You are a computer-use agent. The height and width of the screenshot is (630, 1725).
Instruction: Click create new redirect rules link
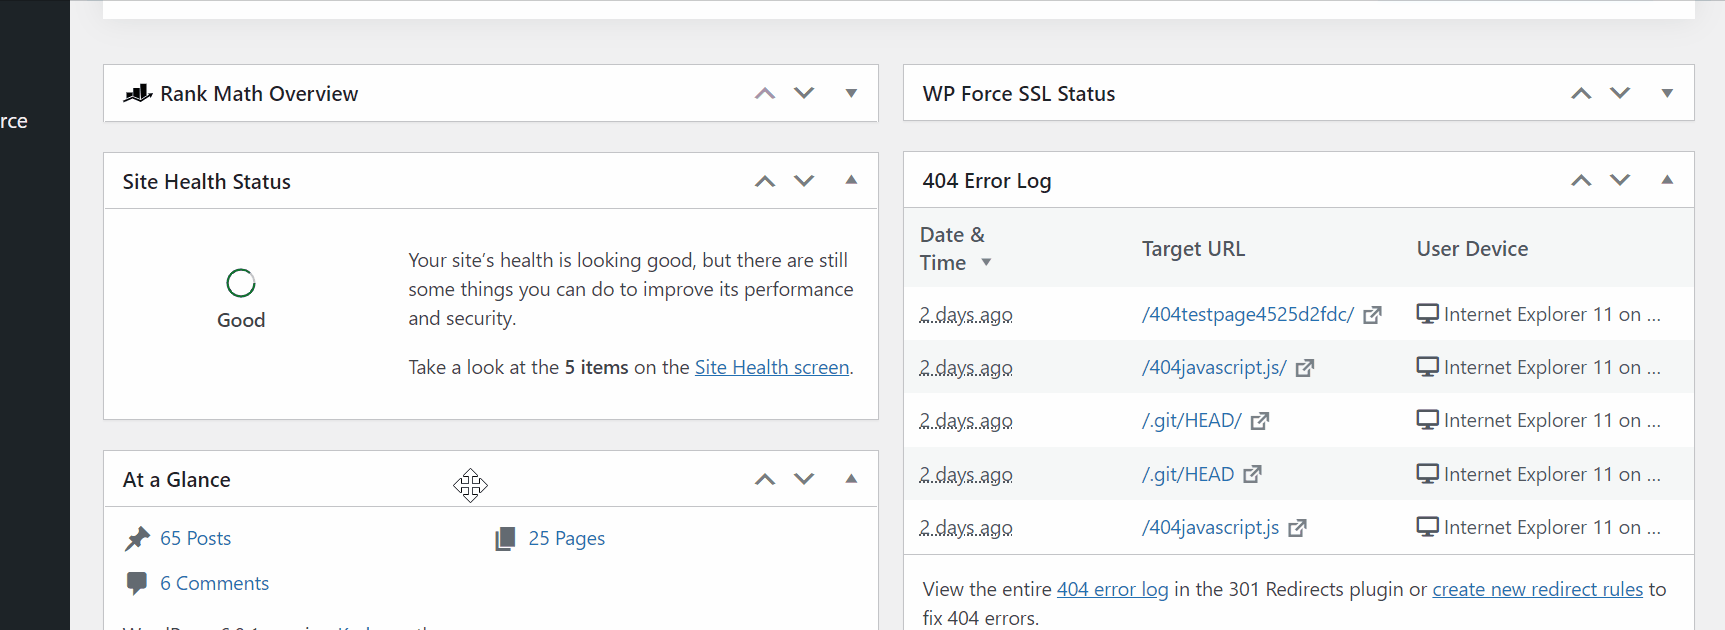(x=1537, y=589)
